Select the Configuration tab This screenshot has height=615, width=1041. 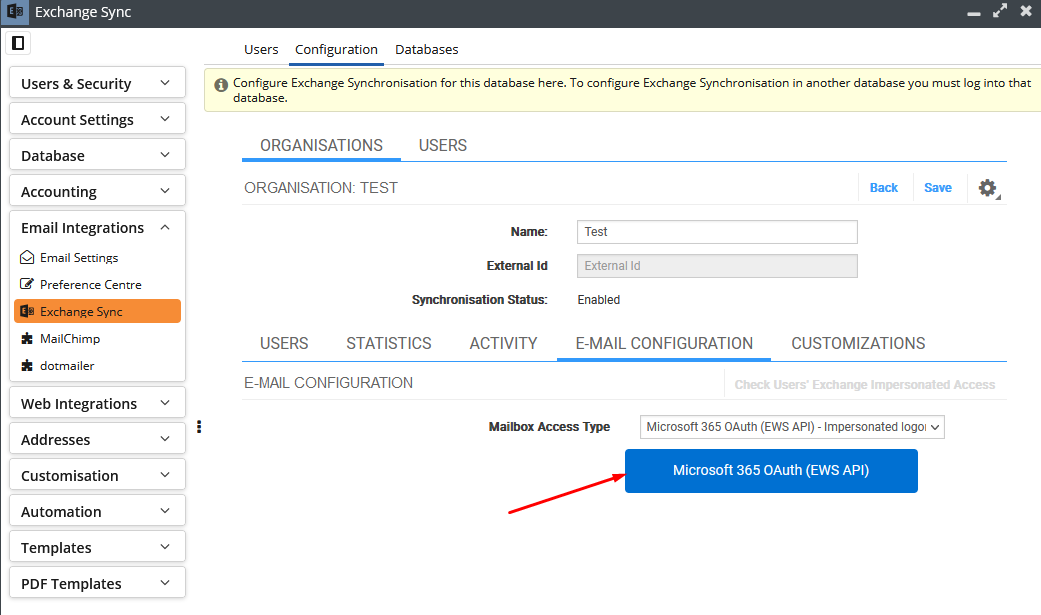[x=336, y=50]
